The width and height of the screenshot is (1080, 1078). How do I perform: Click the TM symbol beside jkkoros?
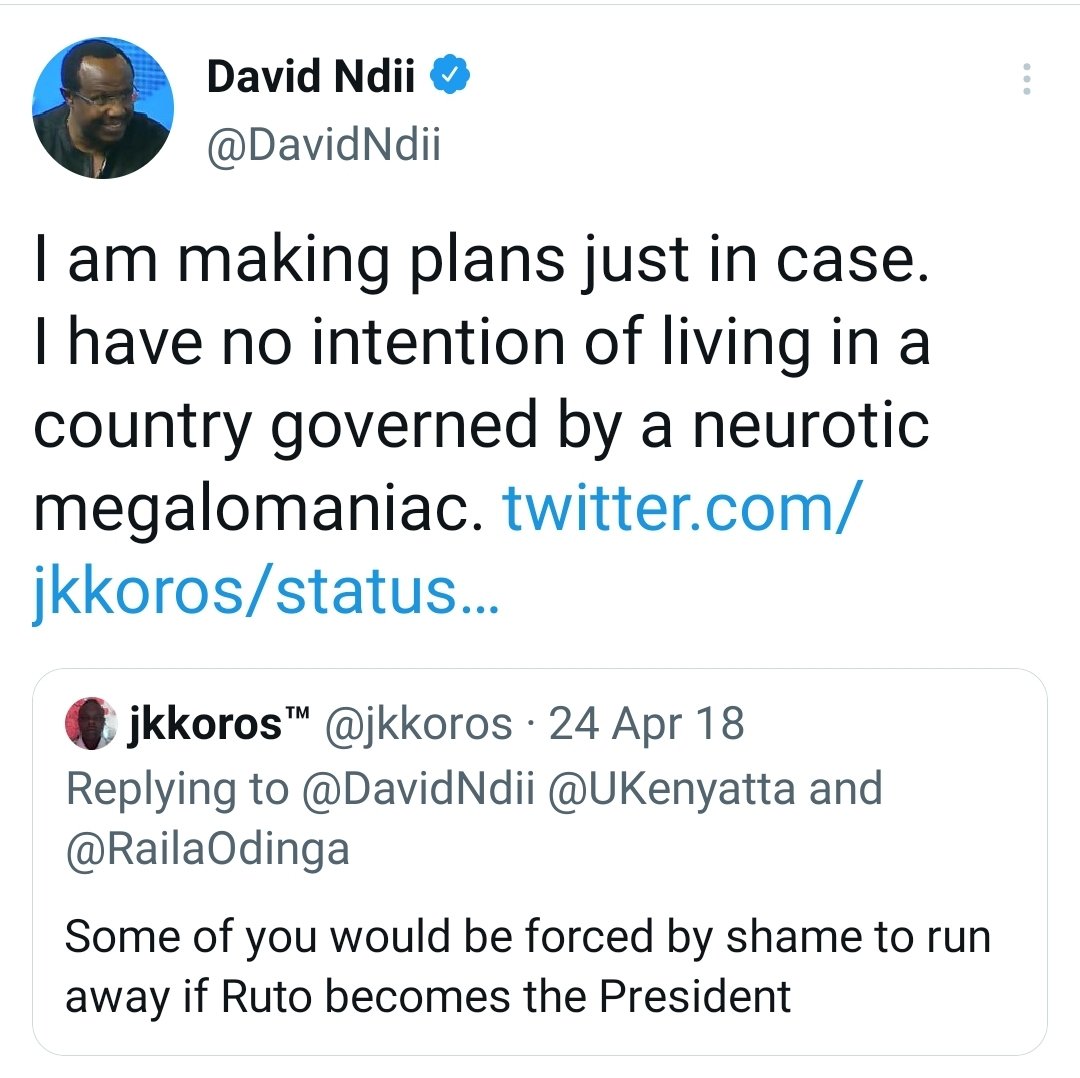click(297, 712)
